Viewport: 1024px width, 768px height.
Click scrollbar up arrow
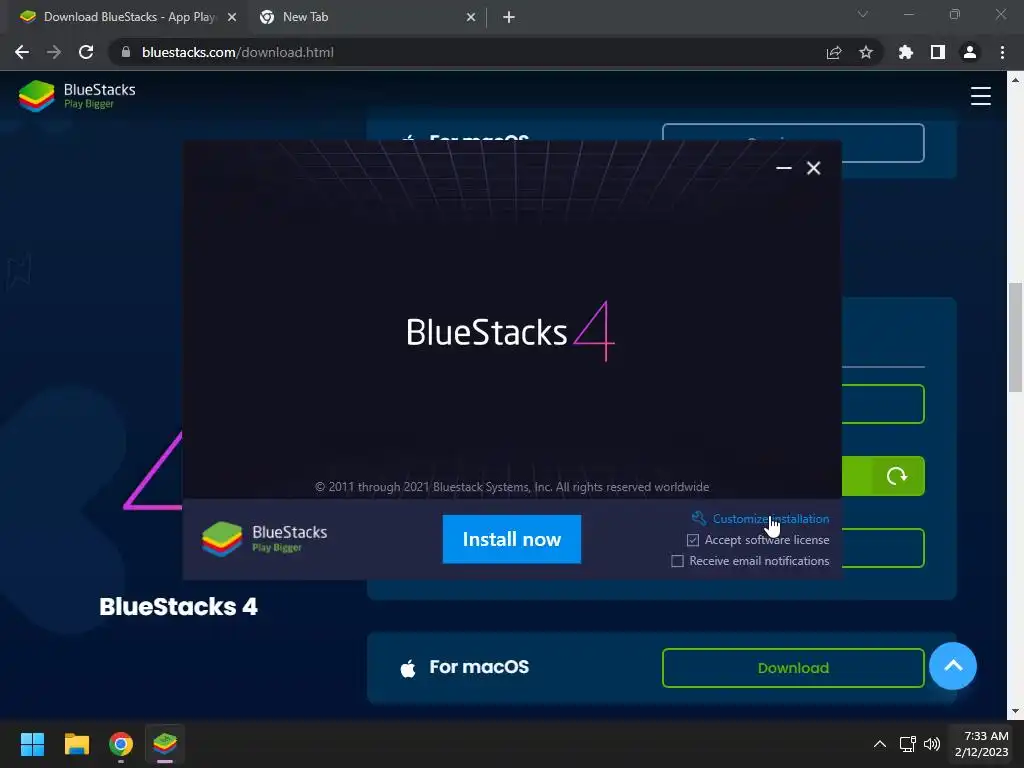1015,80
